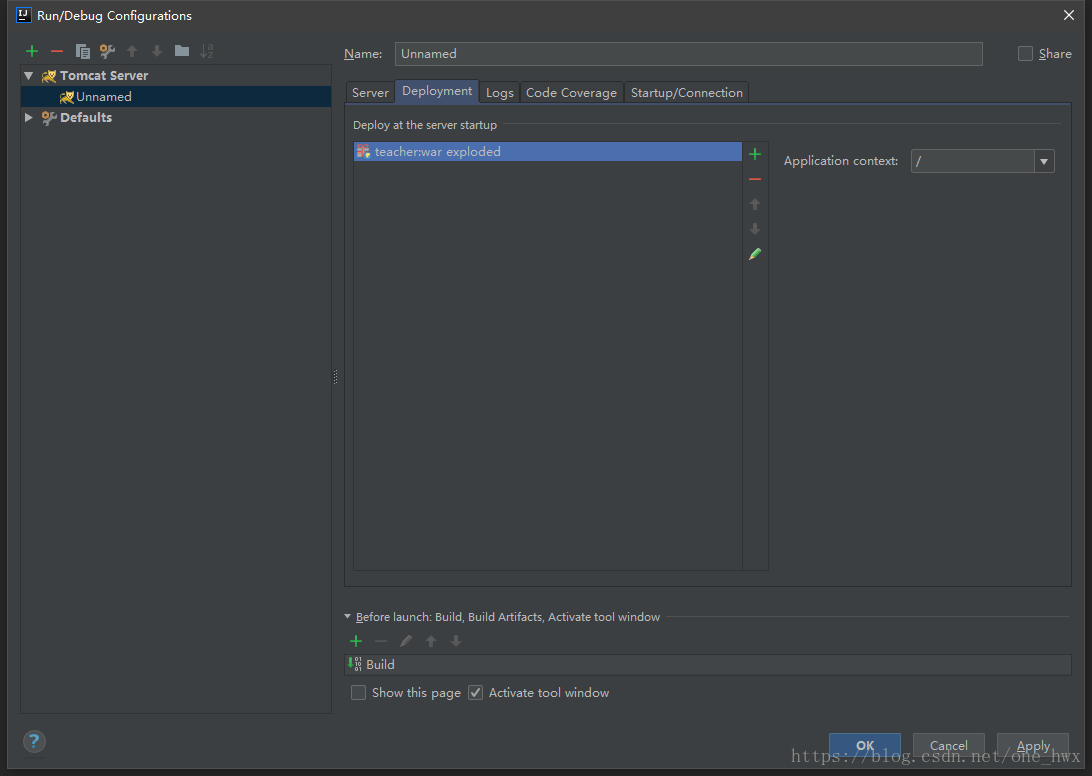
Task: Move Before launch task up
Action: [431, 641]
